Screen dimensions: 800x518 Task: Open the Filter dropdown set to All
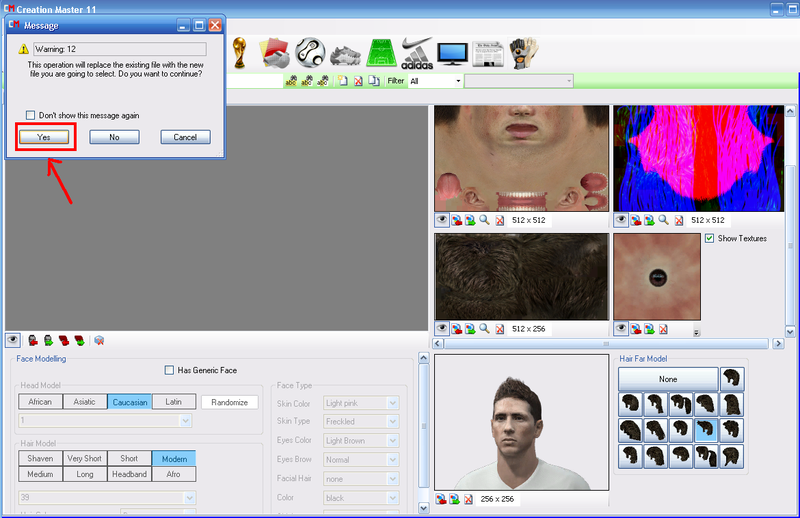tap(435, 81)
